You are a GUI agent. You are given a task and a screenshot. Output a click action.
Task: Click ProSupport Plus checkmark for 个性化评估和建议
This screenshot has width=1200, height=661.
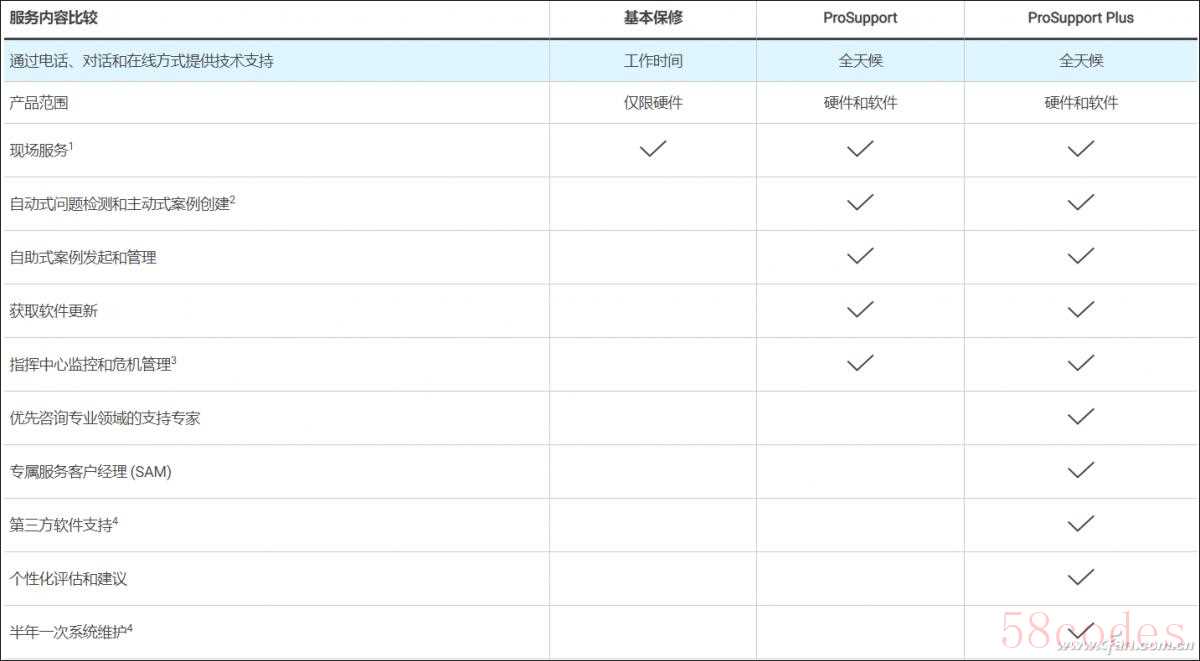point(1081,577)
